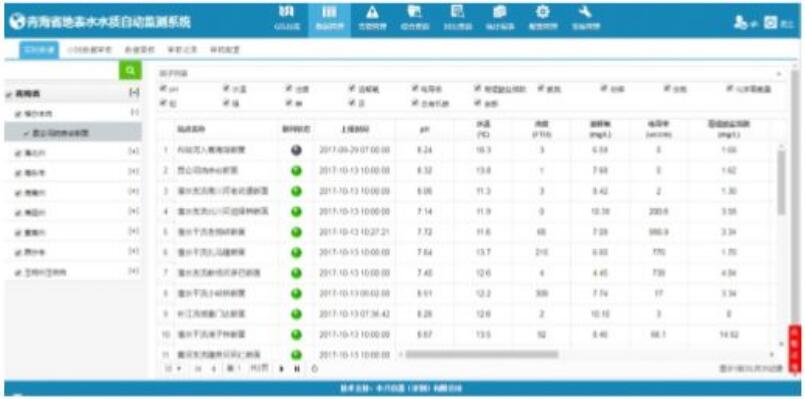
Task: Toggle the first second-row factor checkbox
Action: (164, 103)
